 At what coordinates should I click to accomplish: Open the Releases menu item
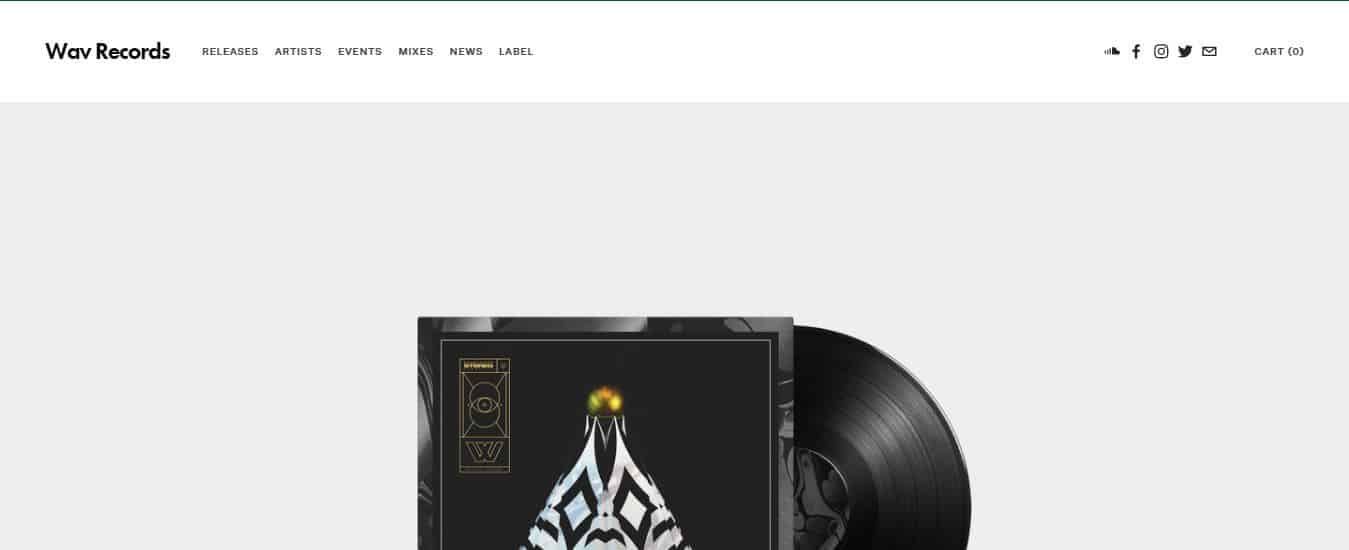coord(230,52)
